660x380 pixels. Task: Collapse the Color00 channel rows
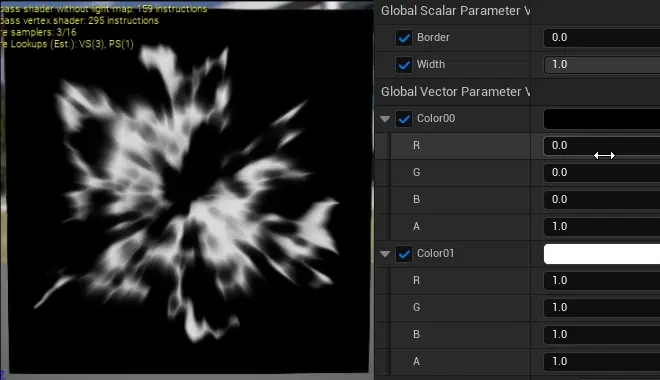385,119
